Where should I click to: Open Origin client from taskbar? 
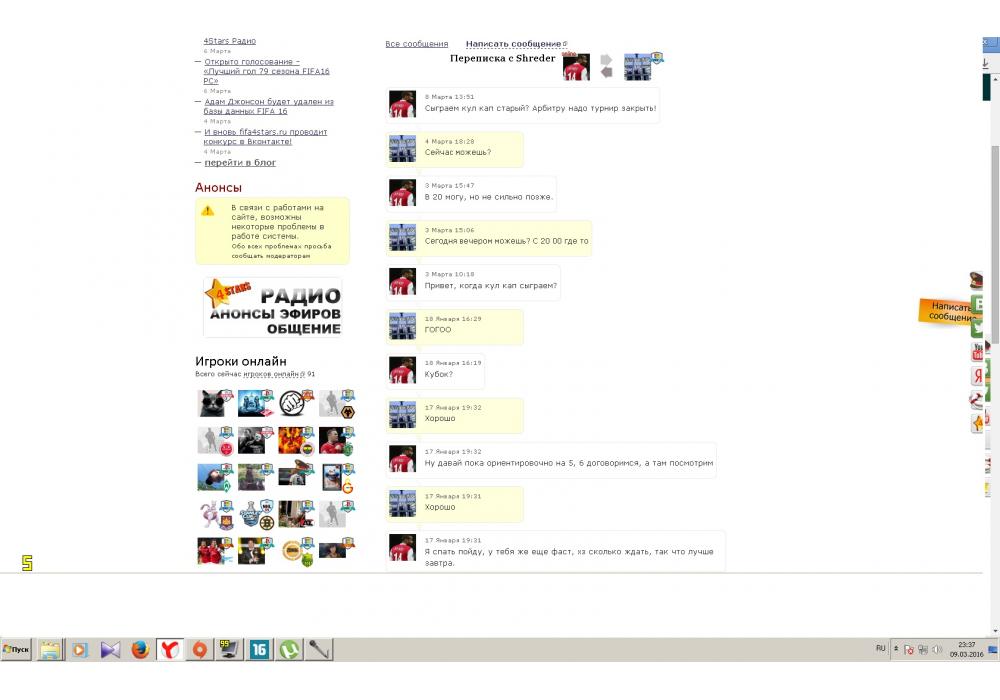[x=200, y=650]
